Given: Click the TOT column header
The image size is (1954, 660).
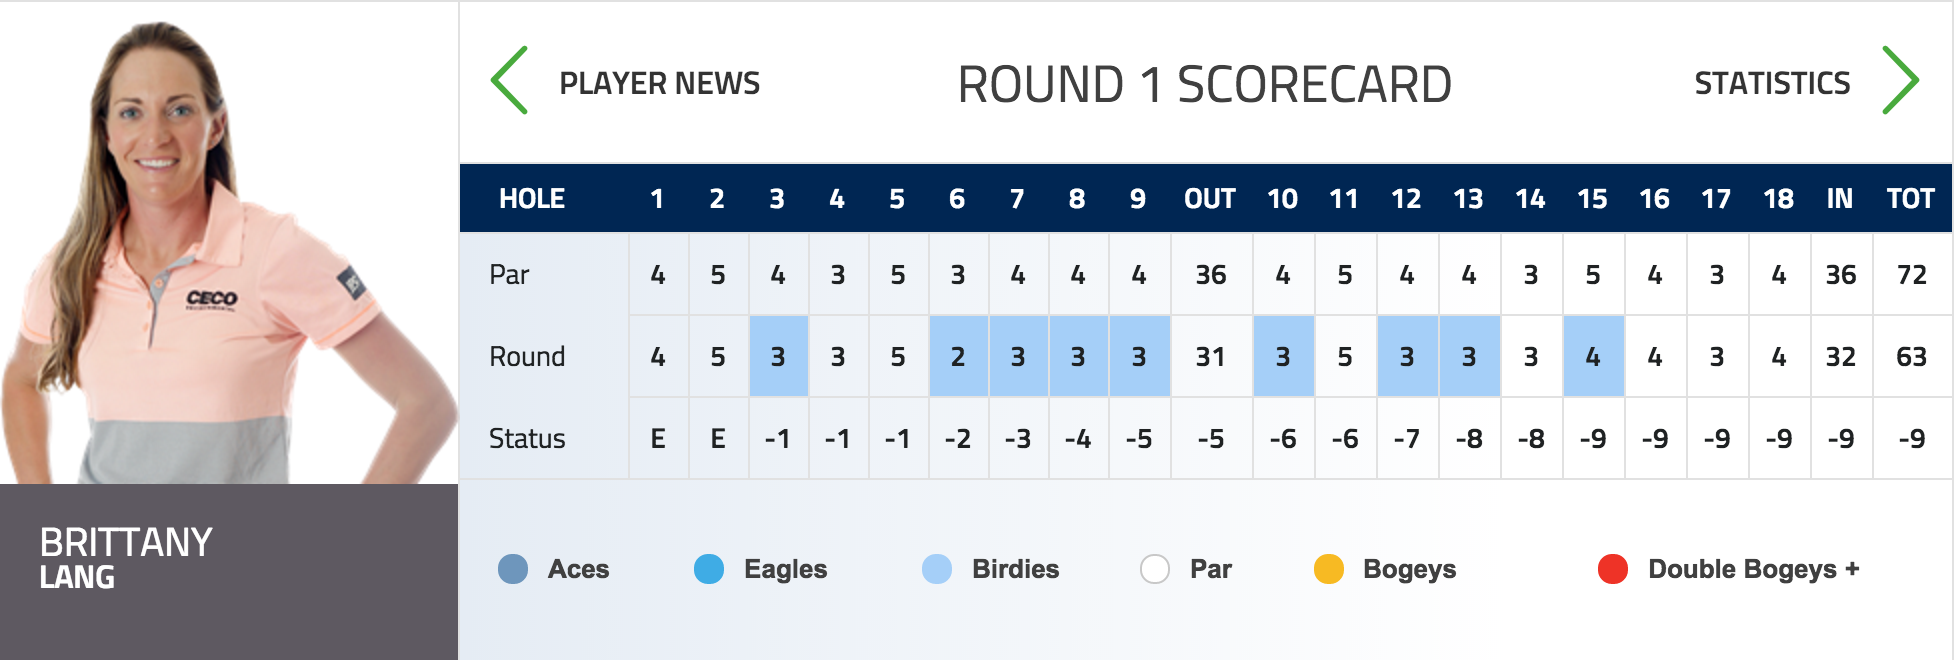Looking at the screenshot, I should [x=1911, y=199].
